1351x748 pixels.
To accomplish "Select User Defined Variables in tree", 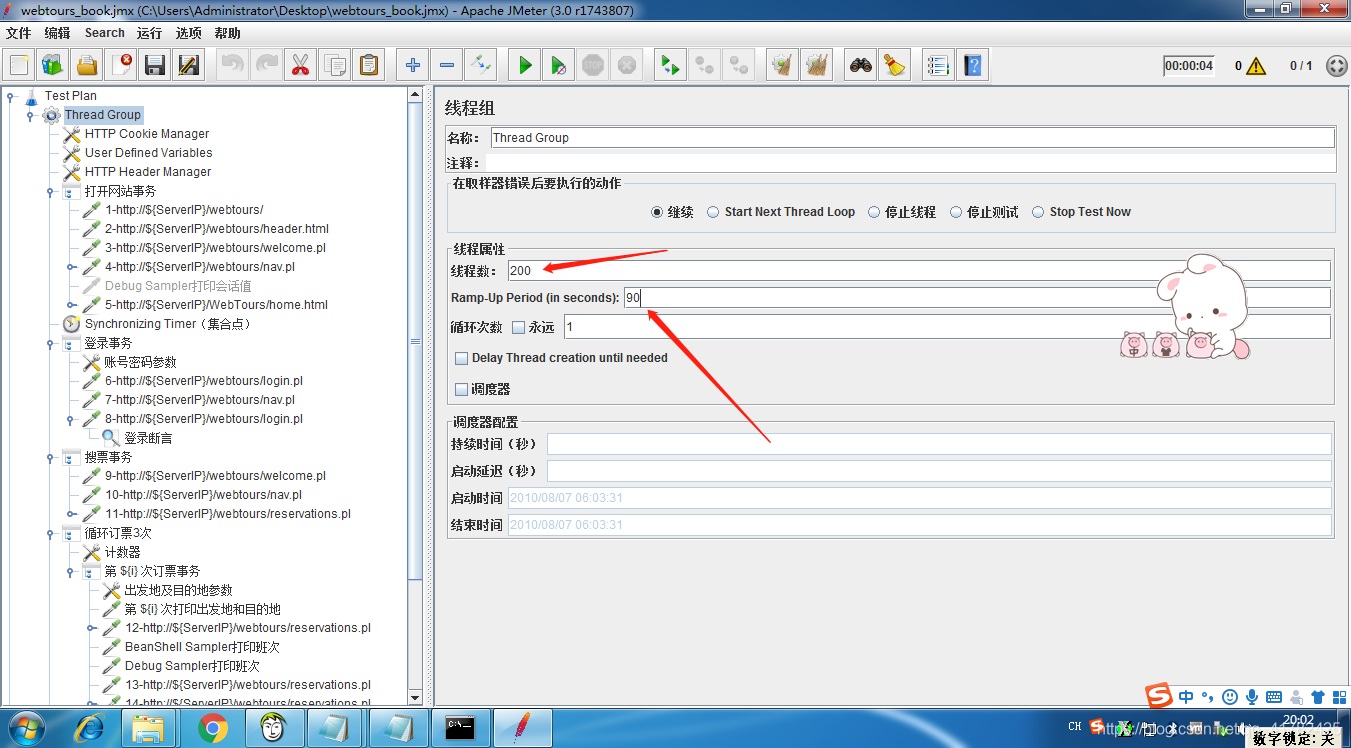I will coord(148,153).
